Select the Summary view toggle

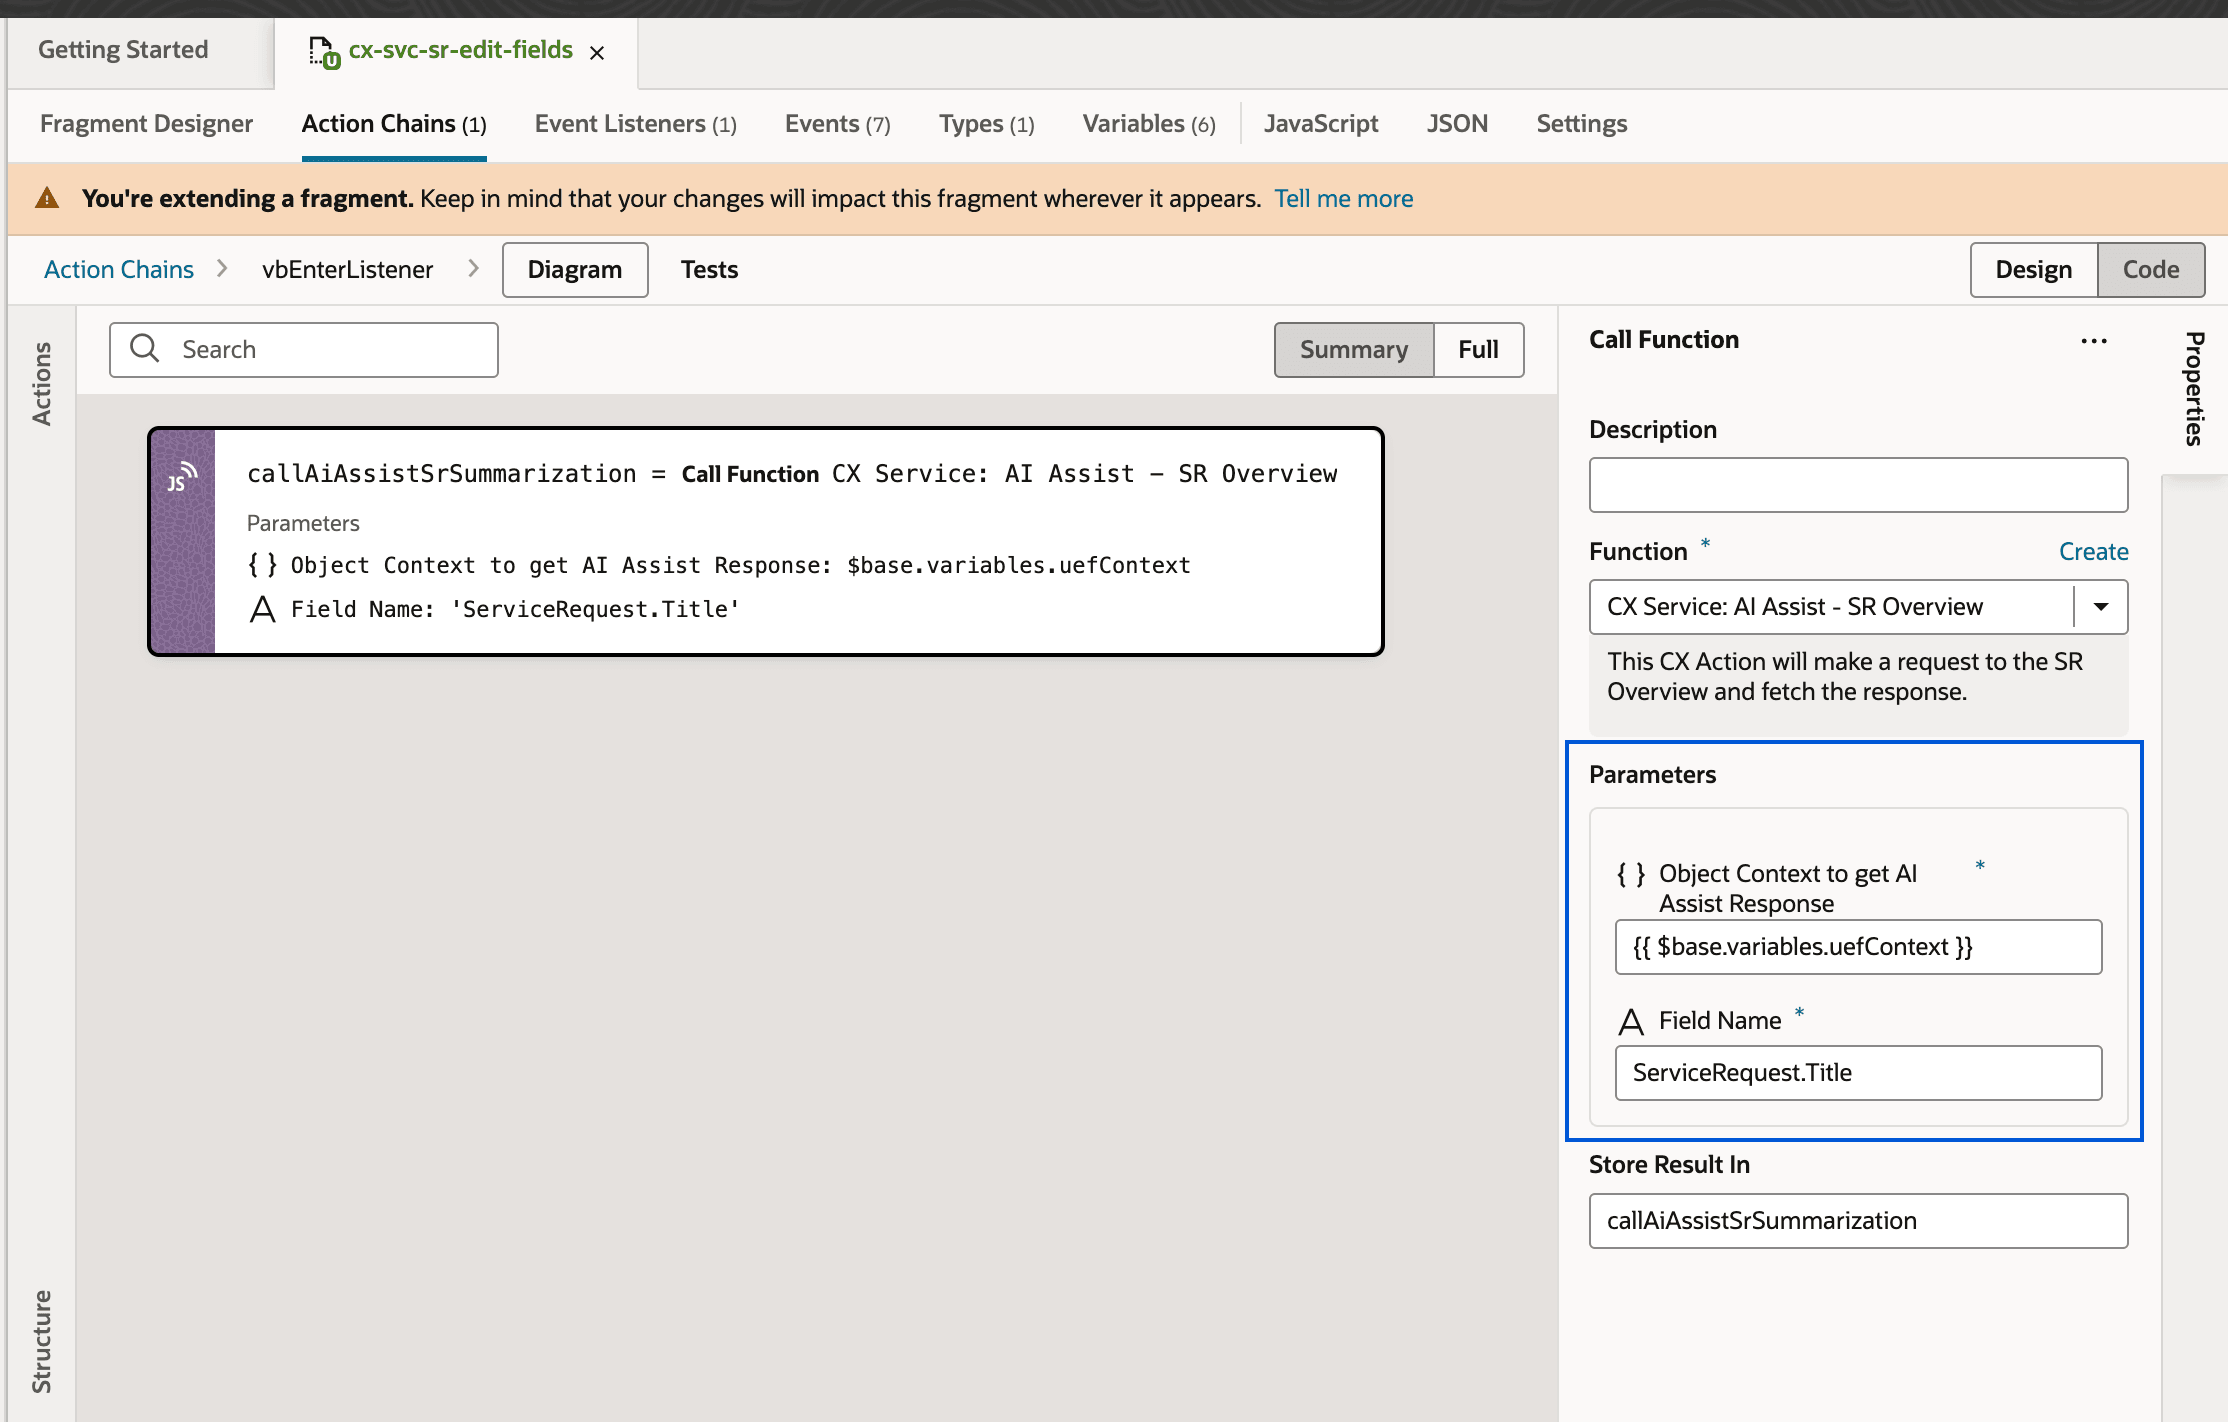(1353, 350)
